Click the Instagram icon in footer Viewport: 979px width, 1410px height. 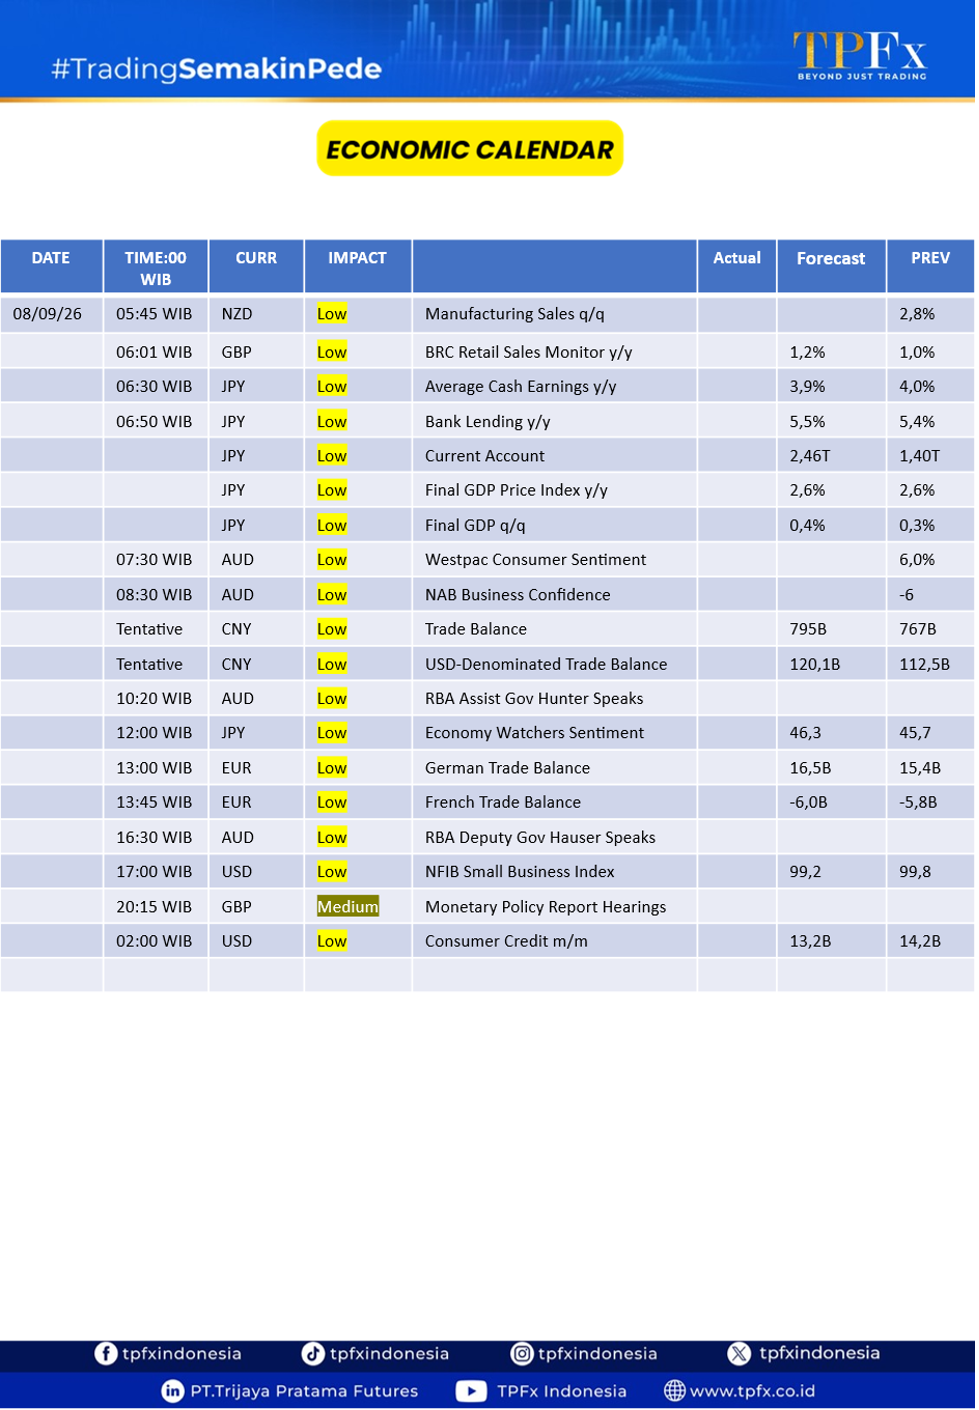(522, 1353)
